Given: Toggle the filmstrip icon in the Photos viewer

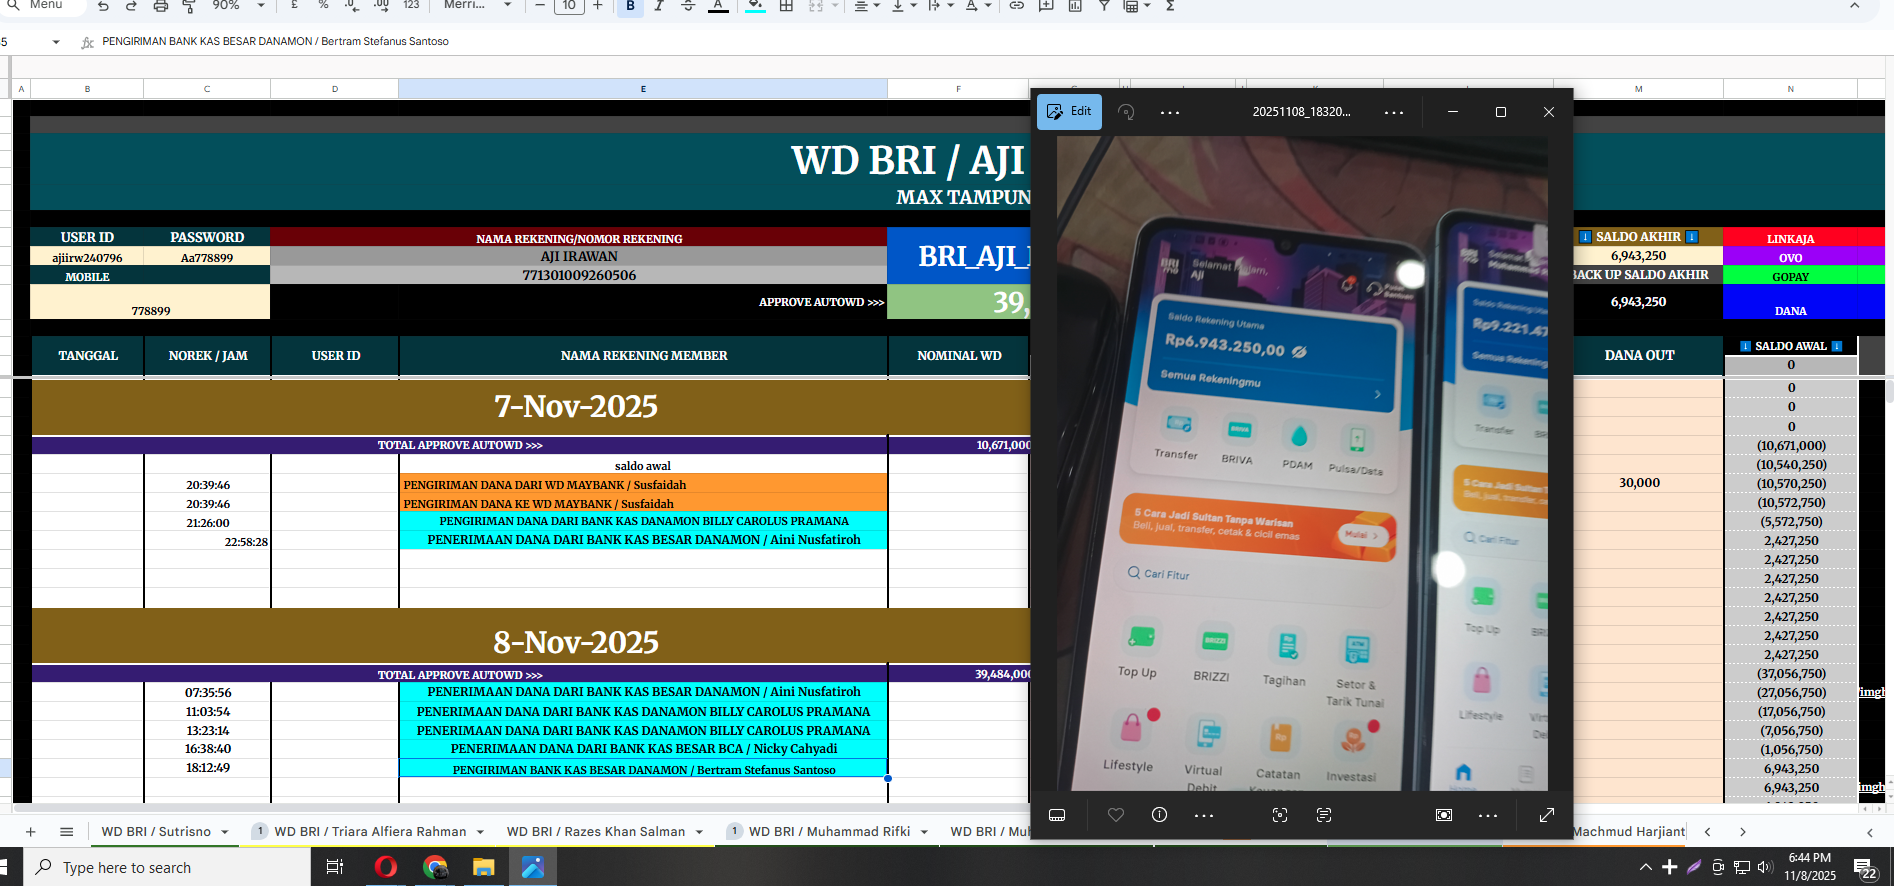Looking at the screenshot, I should click(1057, 815).
